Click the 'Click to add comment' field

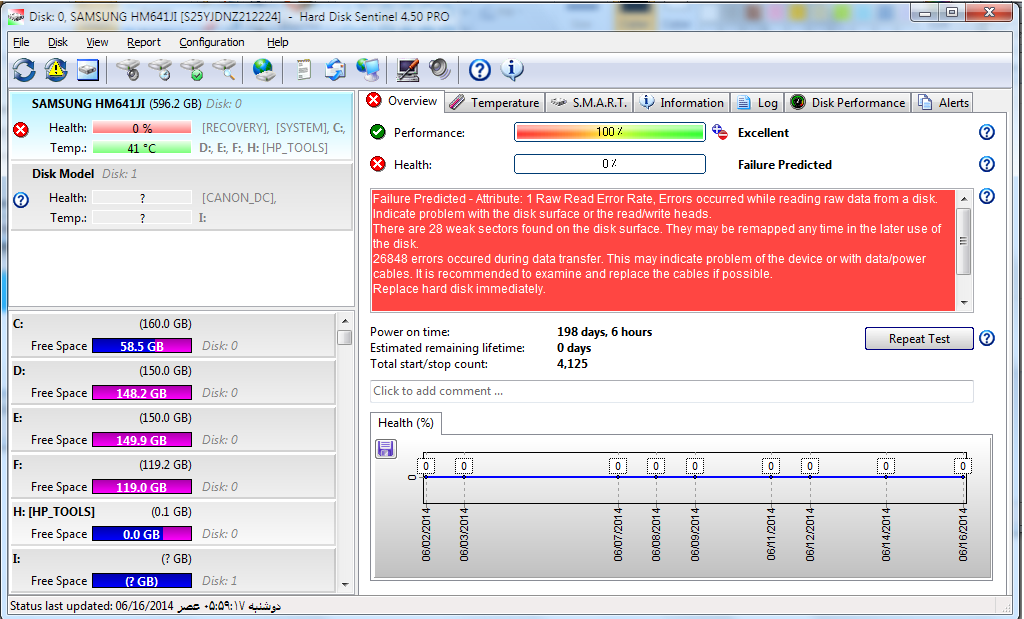[671, 390]
